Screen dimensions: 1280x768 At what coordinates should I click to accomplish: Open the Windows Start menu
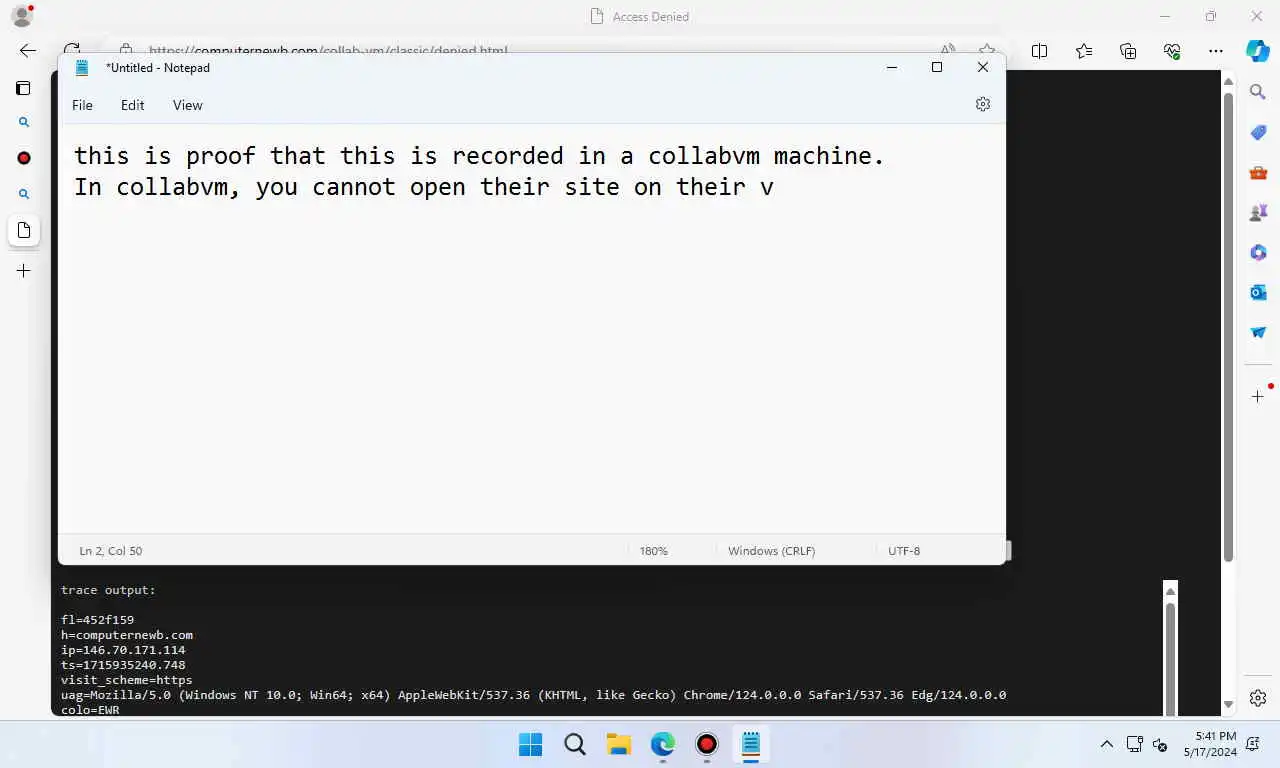[x=530, y=744]
